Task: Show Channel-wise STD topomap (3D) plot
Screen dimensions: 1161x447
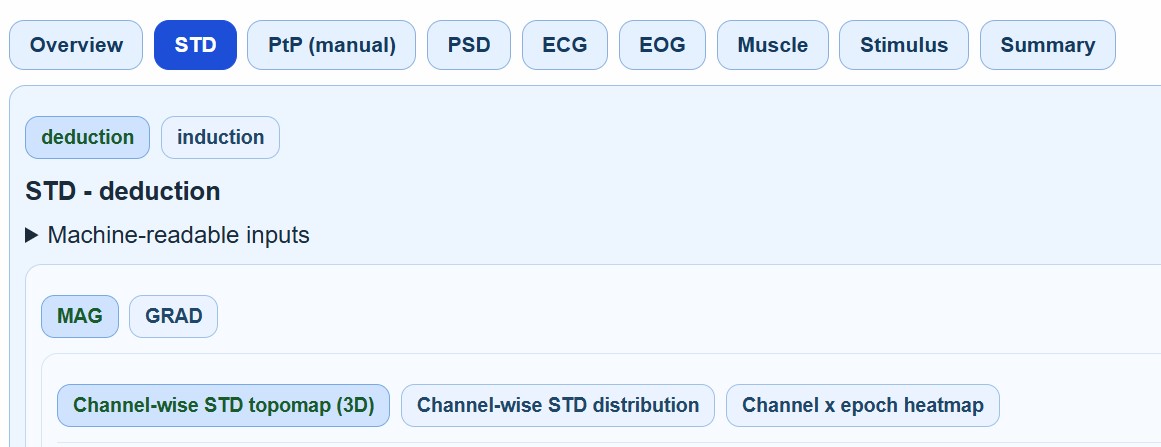Action: click(223, 405)
